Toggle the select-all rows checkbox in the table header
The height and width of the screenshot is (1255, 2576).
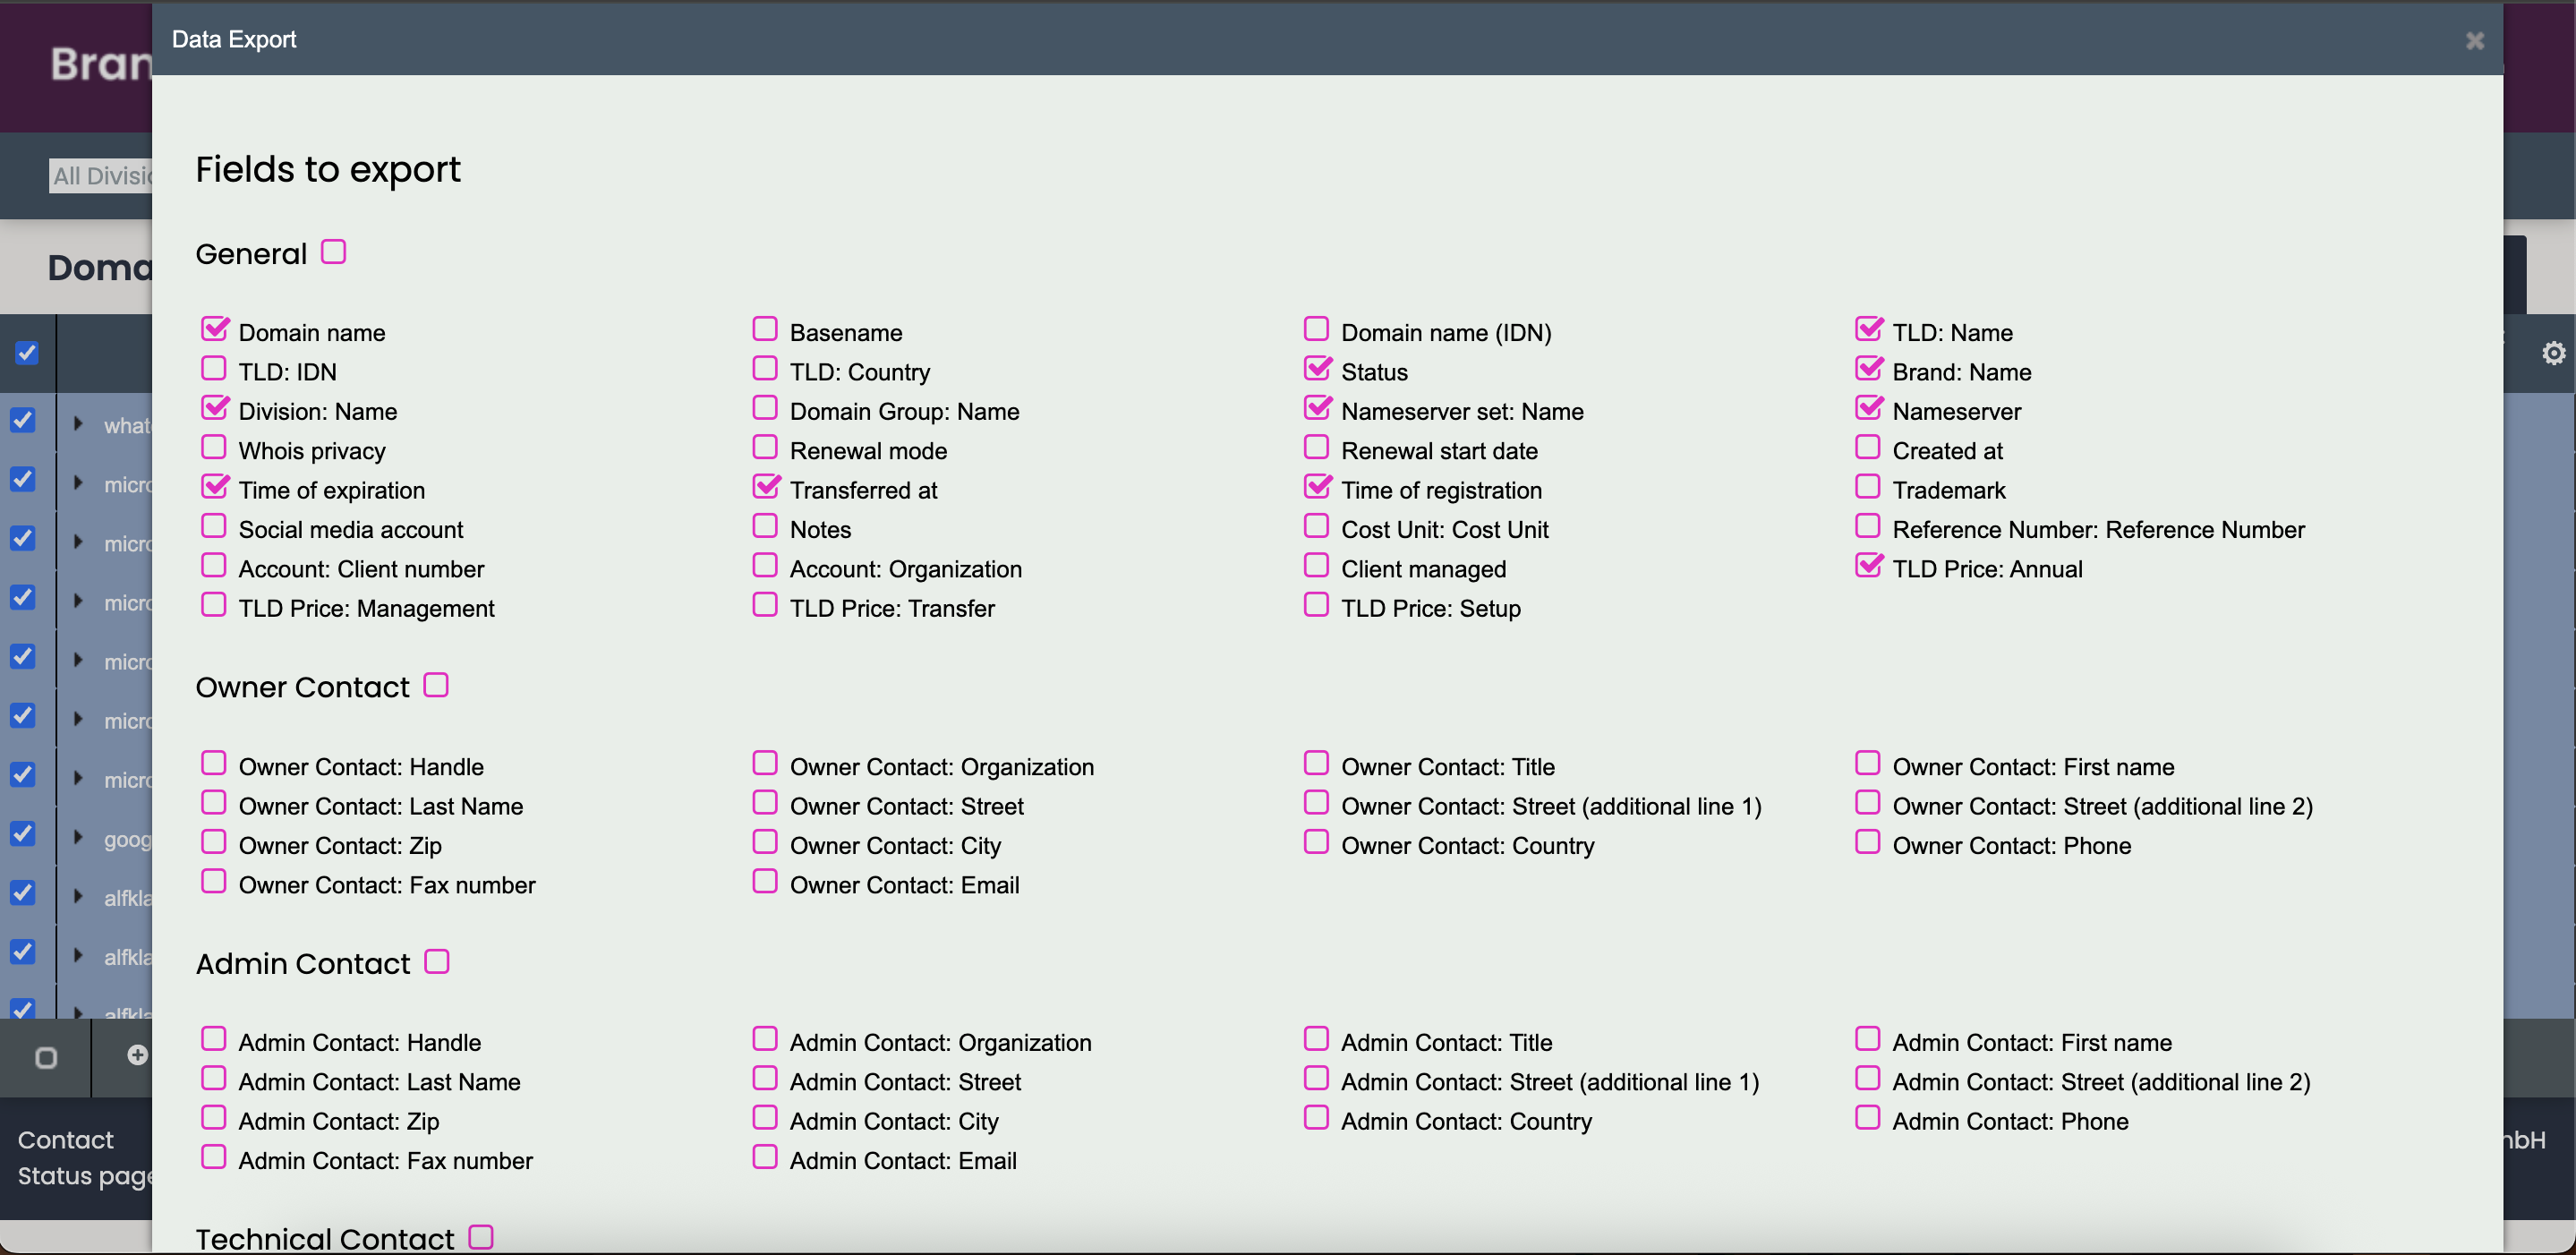pyautogui.click(x=27, y=353)
